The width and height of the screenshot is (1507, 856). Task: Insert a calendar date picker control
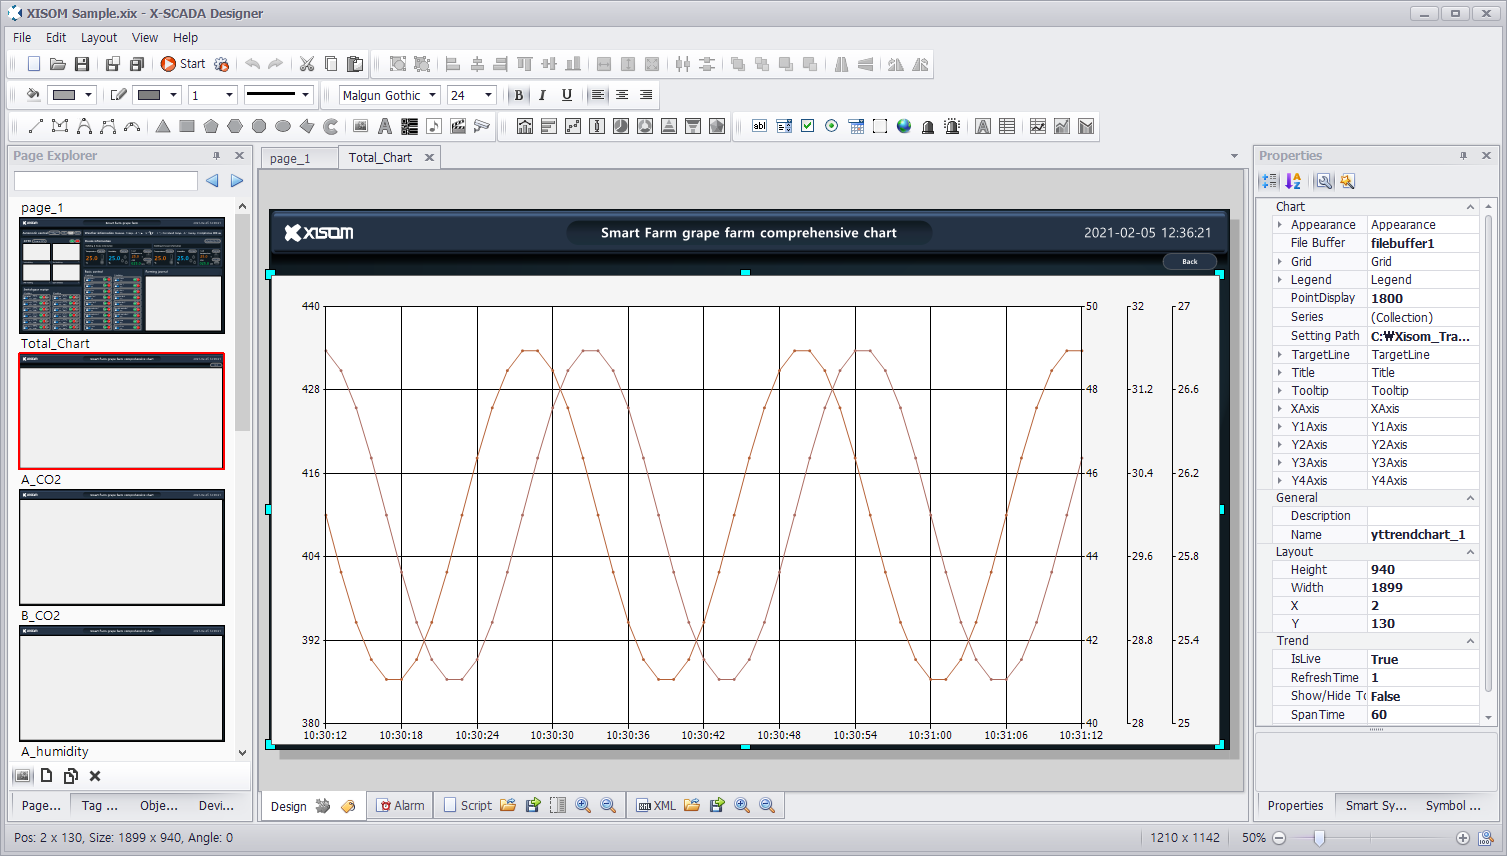click(x=856, y=126)
